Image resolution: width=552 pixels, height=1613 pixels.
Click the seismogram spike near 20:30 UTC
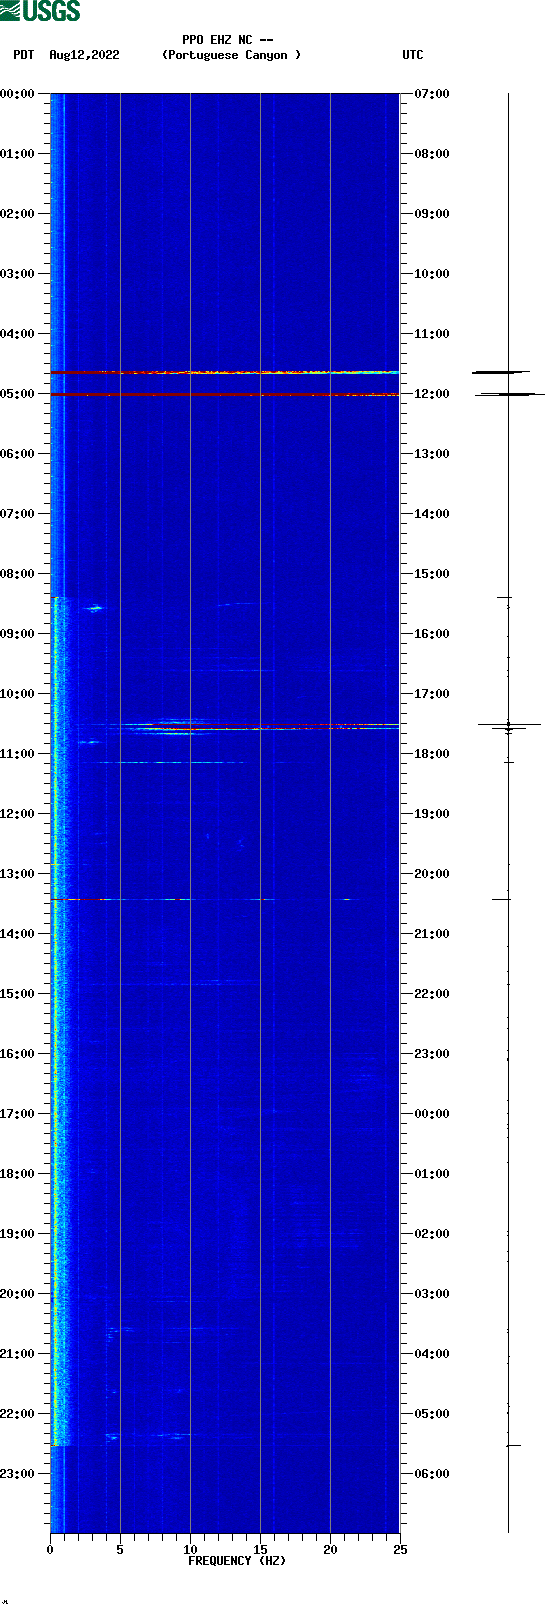tap(501, 899)
